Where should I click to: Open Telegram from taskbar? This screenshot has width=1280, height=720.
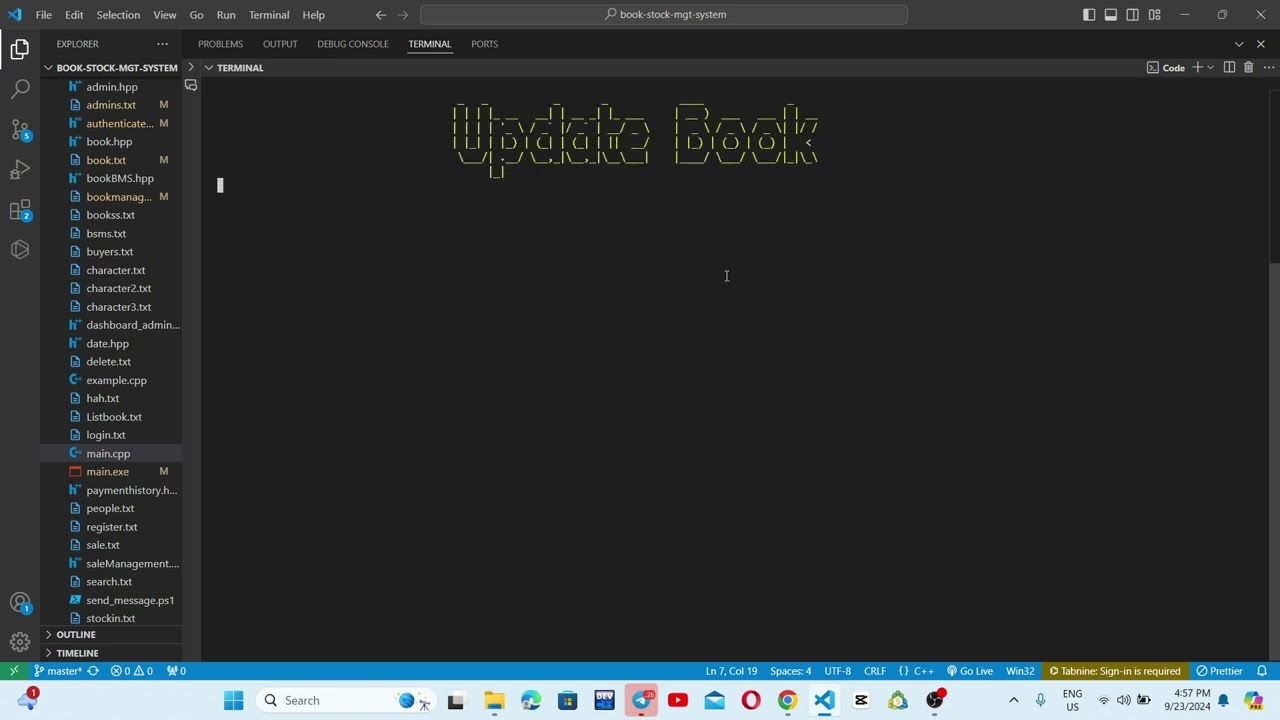point(641,700)
